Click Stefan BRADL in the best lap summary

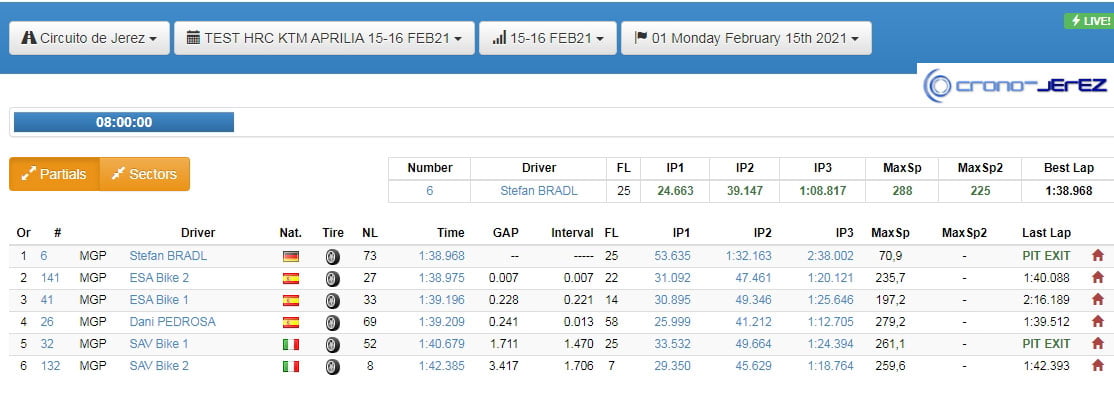[x=538, y=190]
